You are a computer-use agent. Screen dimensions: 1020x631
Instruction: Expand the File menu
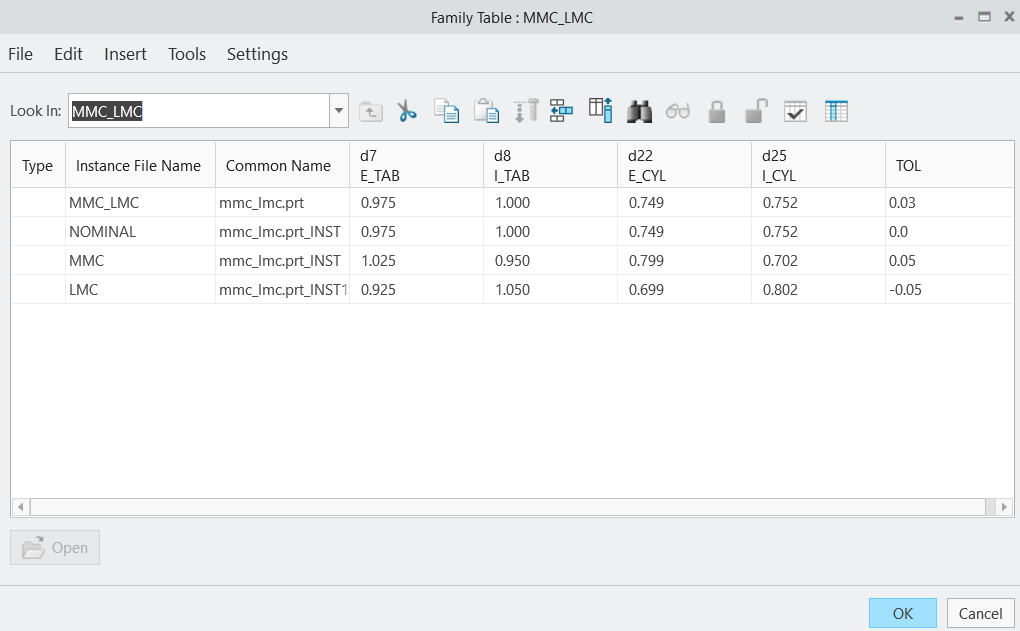tap(20, 54)
